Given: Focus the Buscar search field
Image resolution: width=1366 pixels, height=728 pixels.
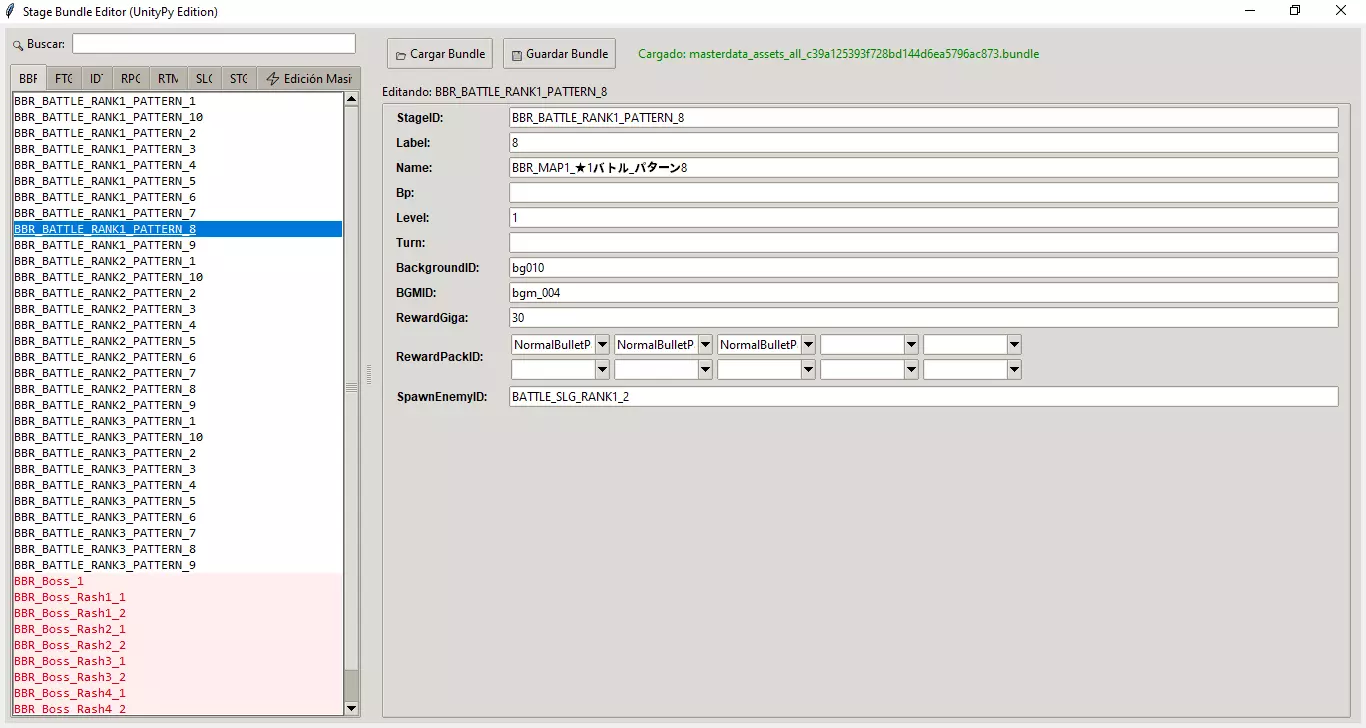Looking at the screenshot, I should [213, 44].
